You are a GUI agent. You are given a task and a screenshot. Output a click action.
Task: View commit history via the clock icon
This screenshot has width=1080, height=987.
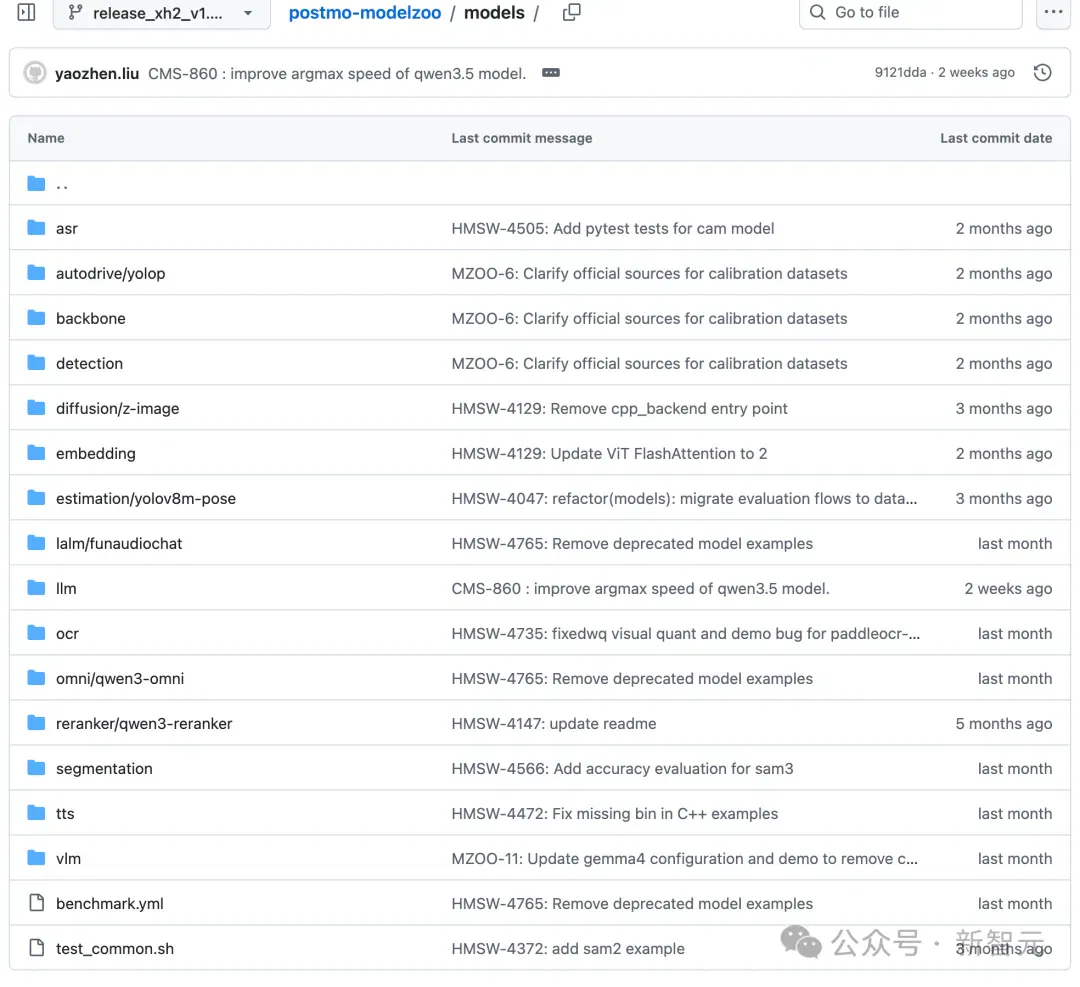click(x=1043, y=72)
